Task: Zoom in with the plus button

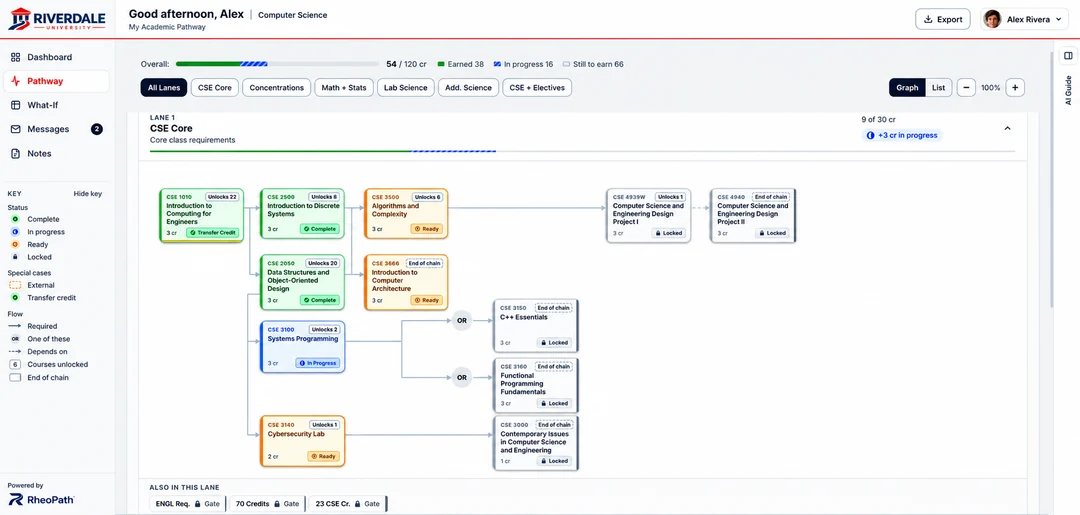Action: pos(1015,87)
